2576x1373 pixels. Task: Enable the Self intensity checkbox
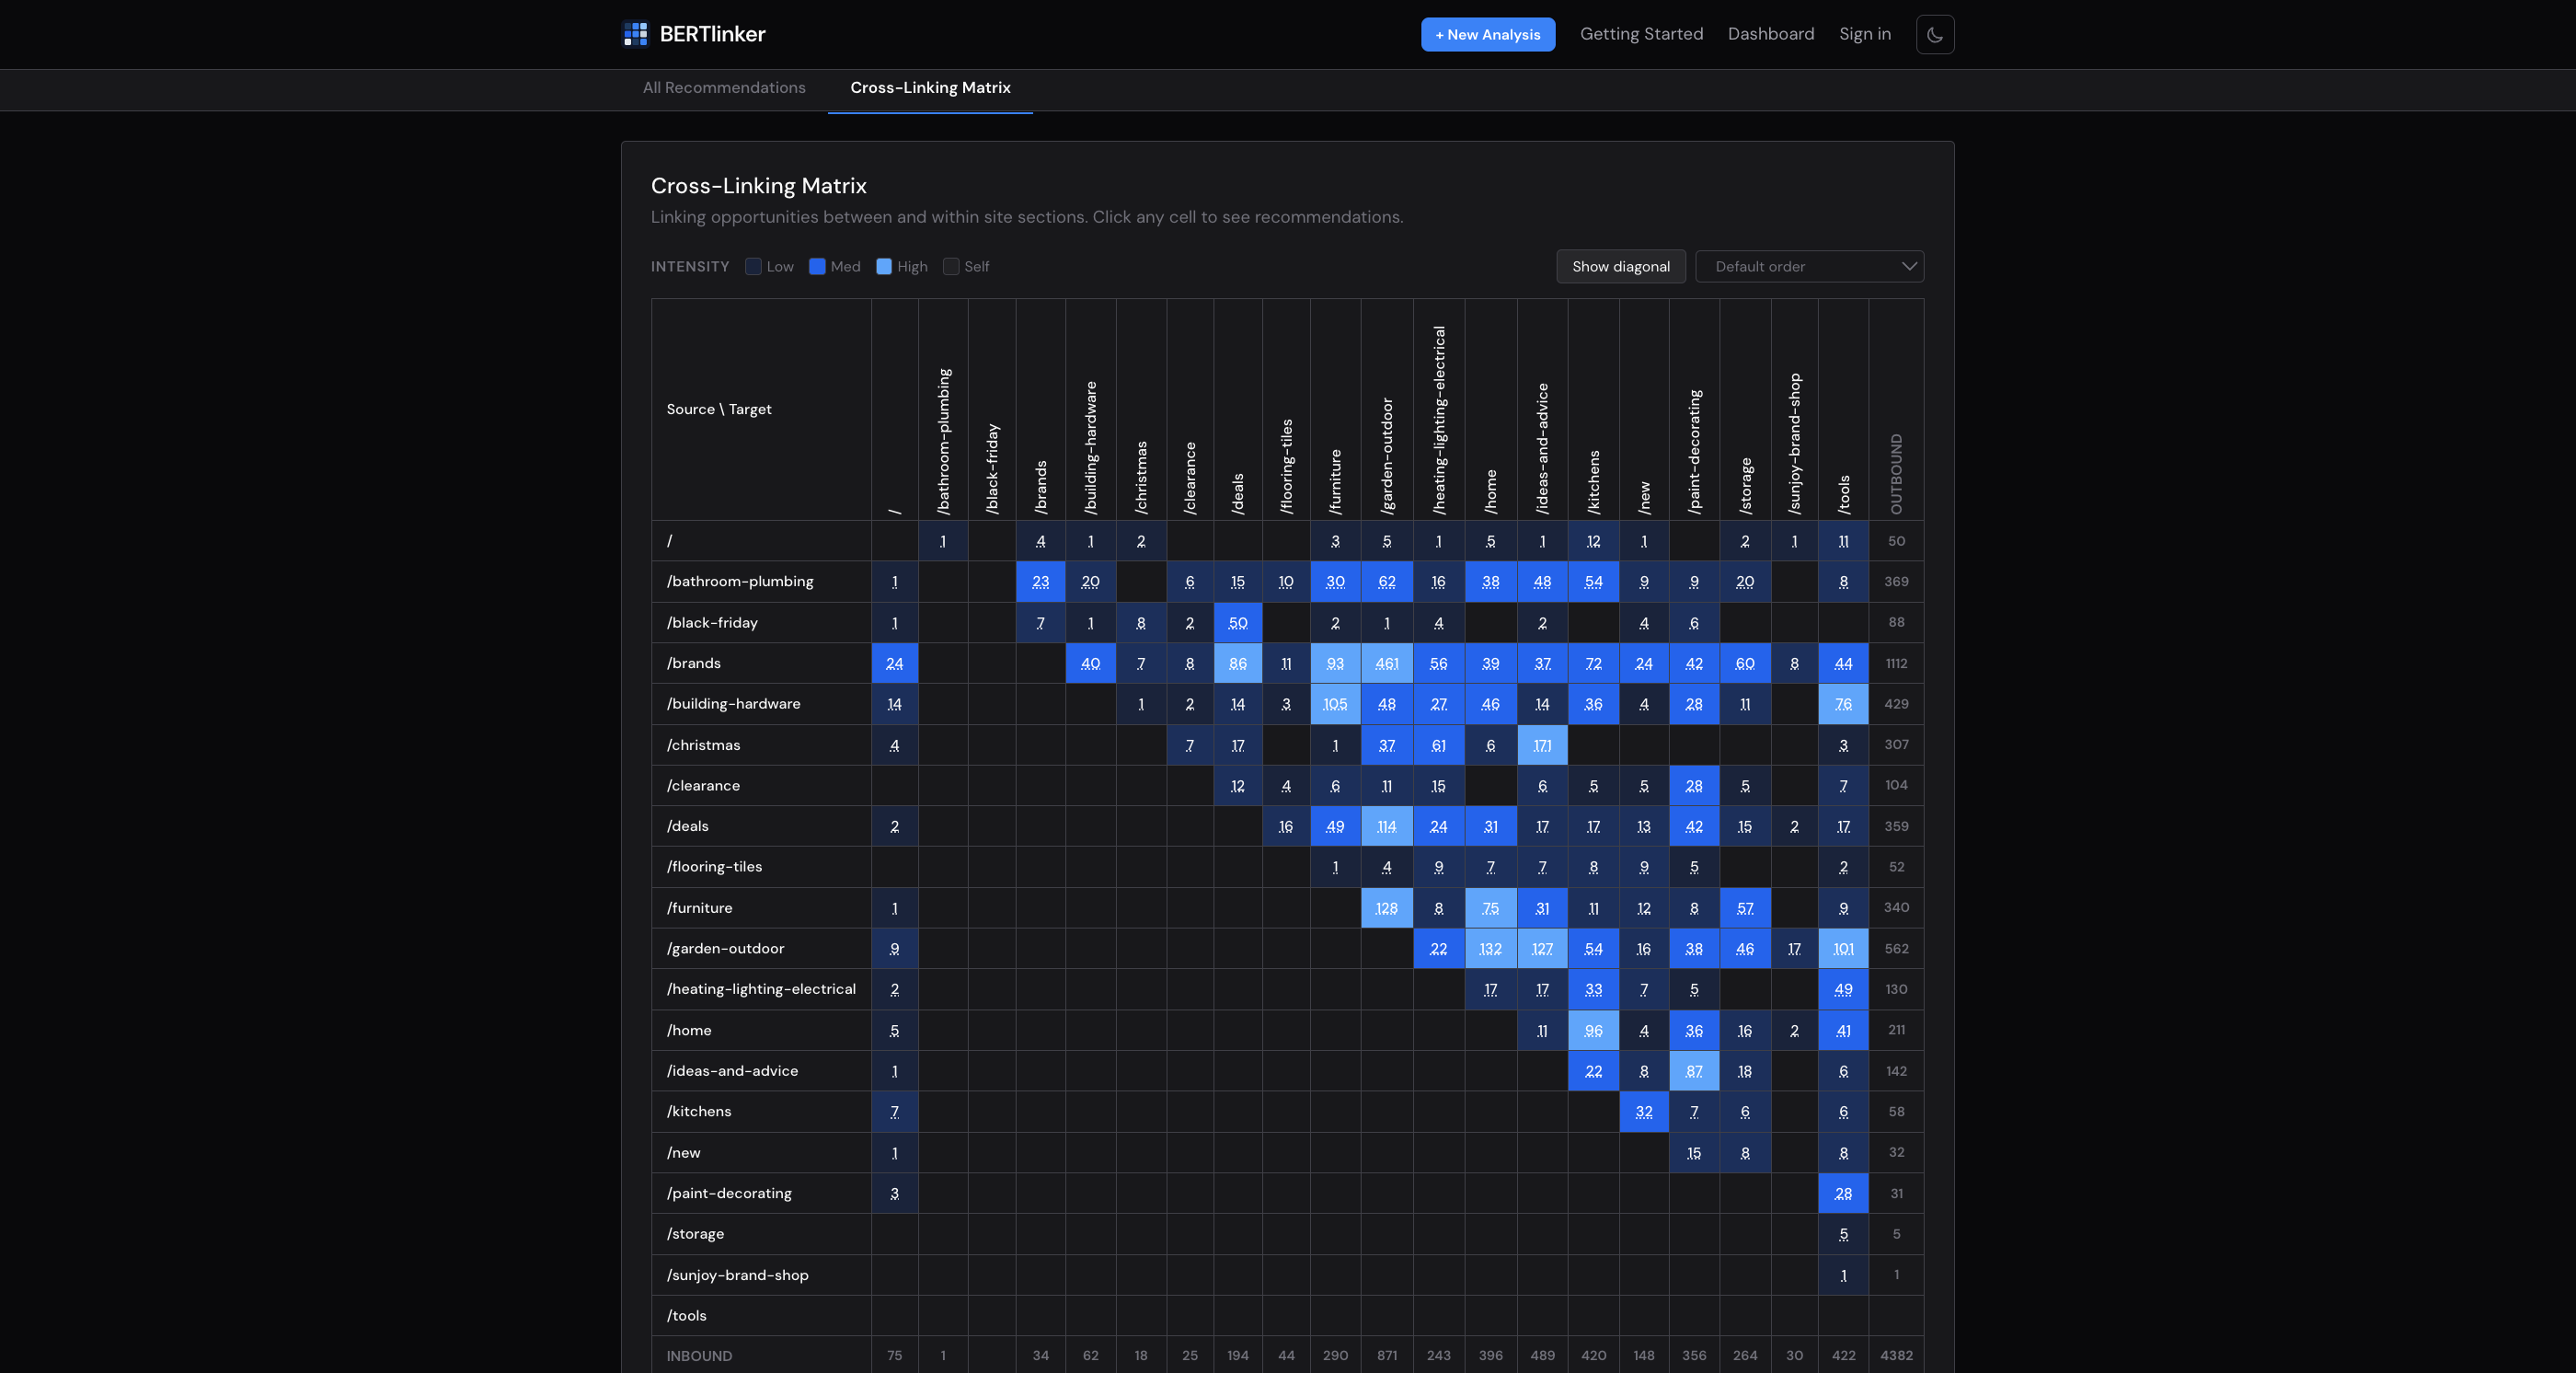951,267
